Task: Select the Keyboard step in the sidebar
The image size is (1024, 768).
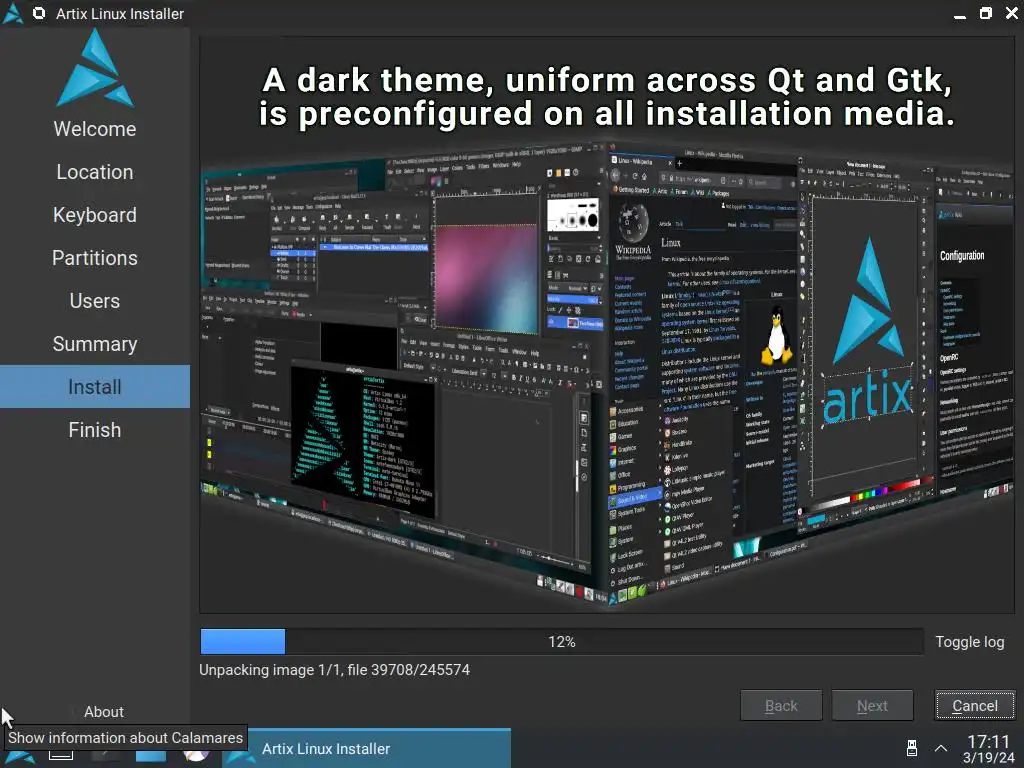Action: click(95, 216)
